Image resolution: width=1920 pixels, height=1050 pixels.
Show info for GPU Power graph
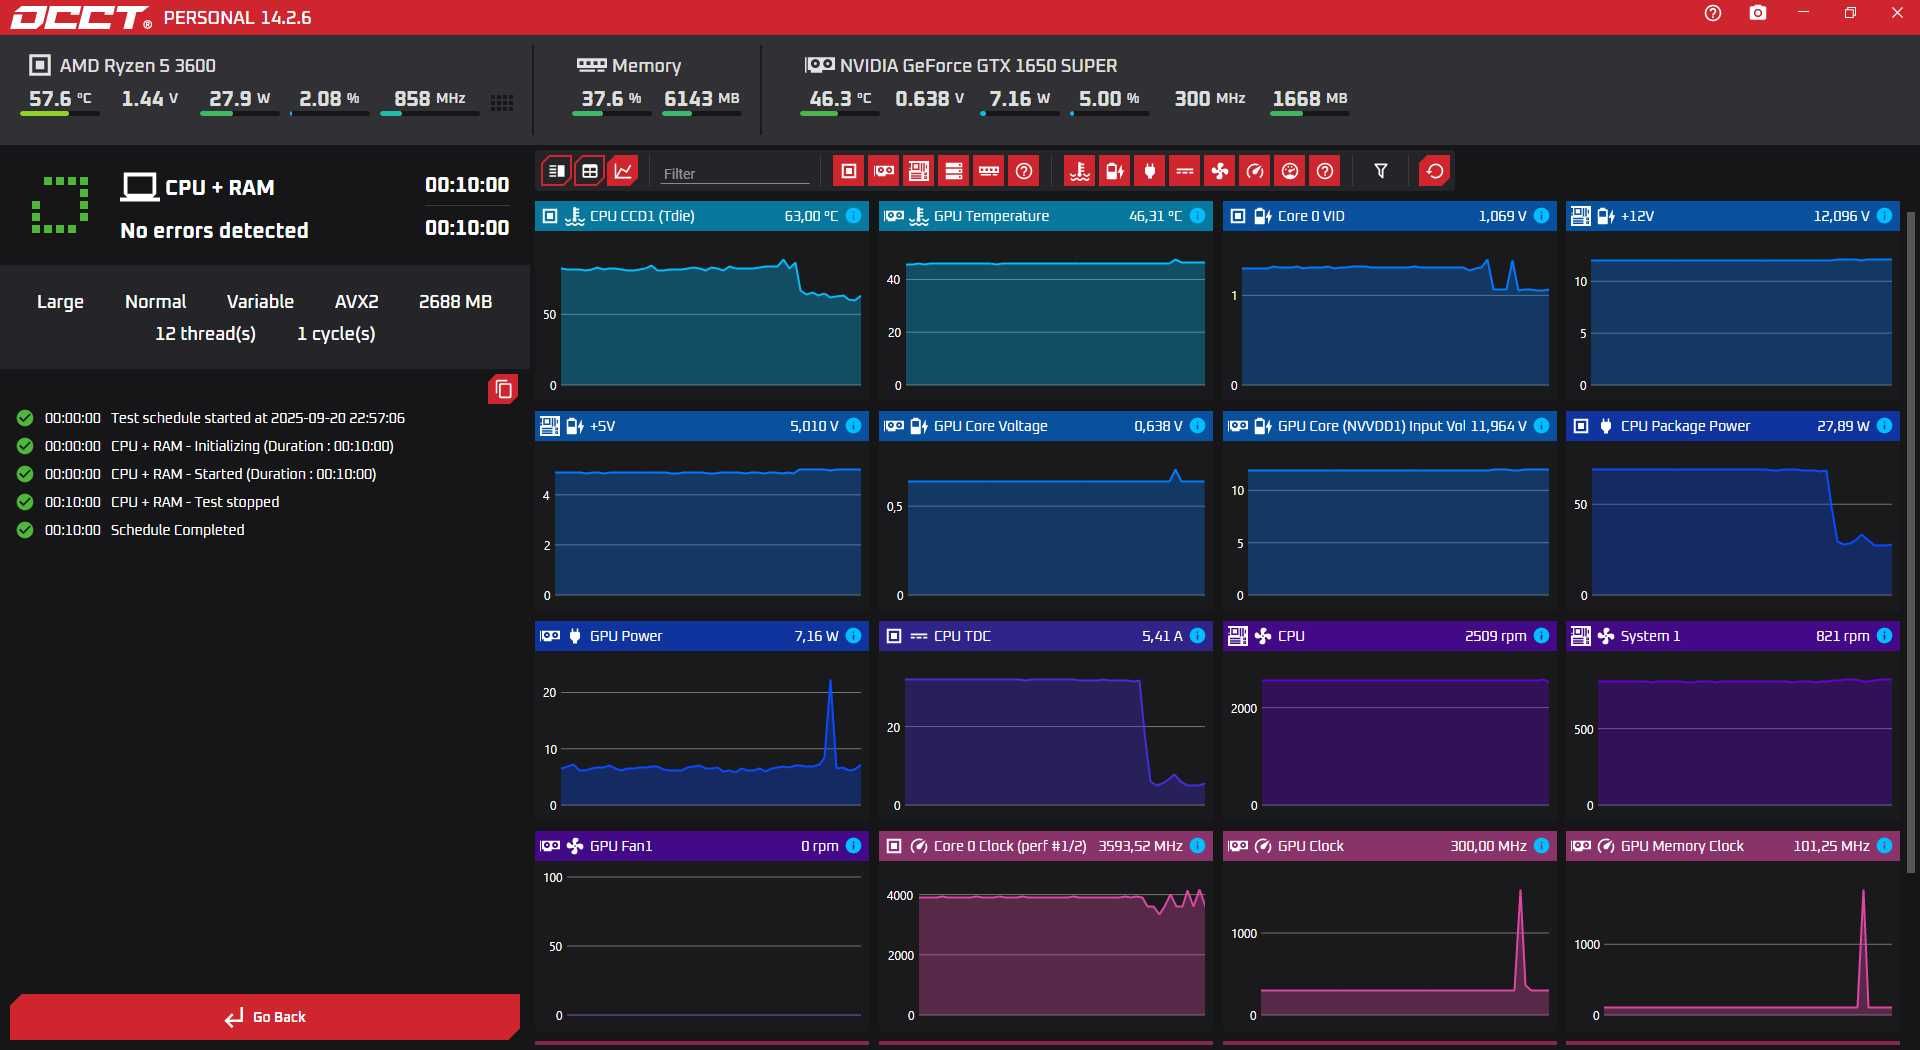(x=854, y=636)
